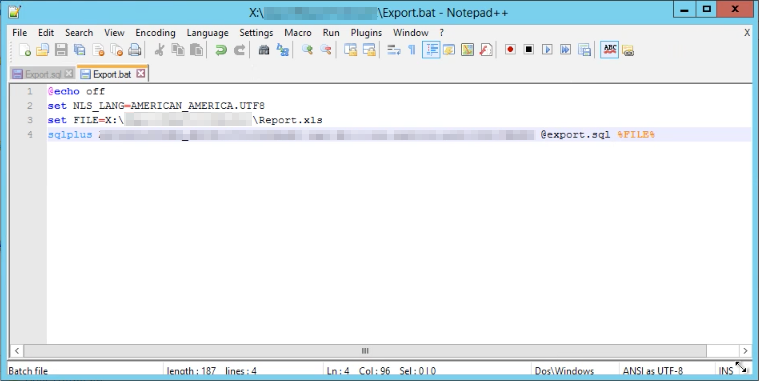Click the Open file folder icon

pyautogui.click(x=43, y=50)
